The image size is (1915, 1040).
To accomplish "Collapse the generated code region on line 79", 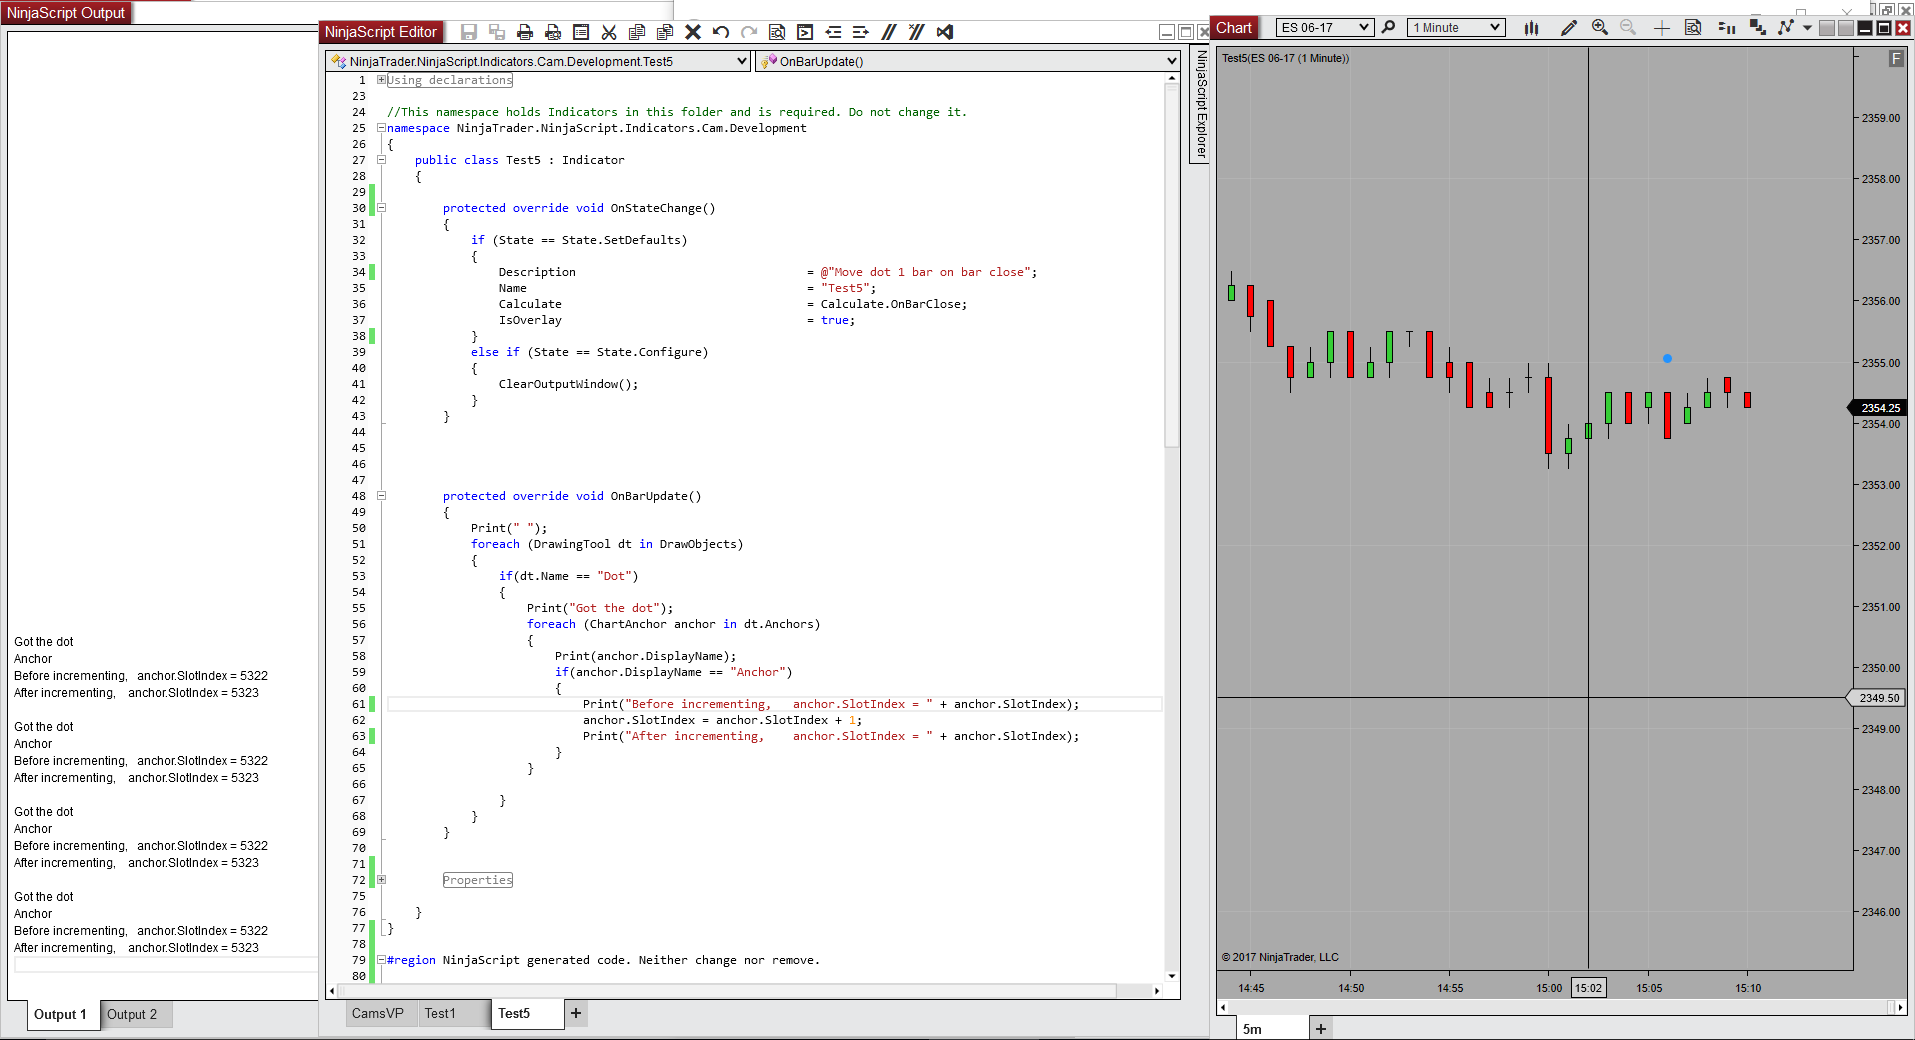I will point(381,960).
